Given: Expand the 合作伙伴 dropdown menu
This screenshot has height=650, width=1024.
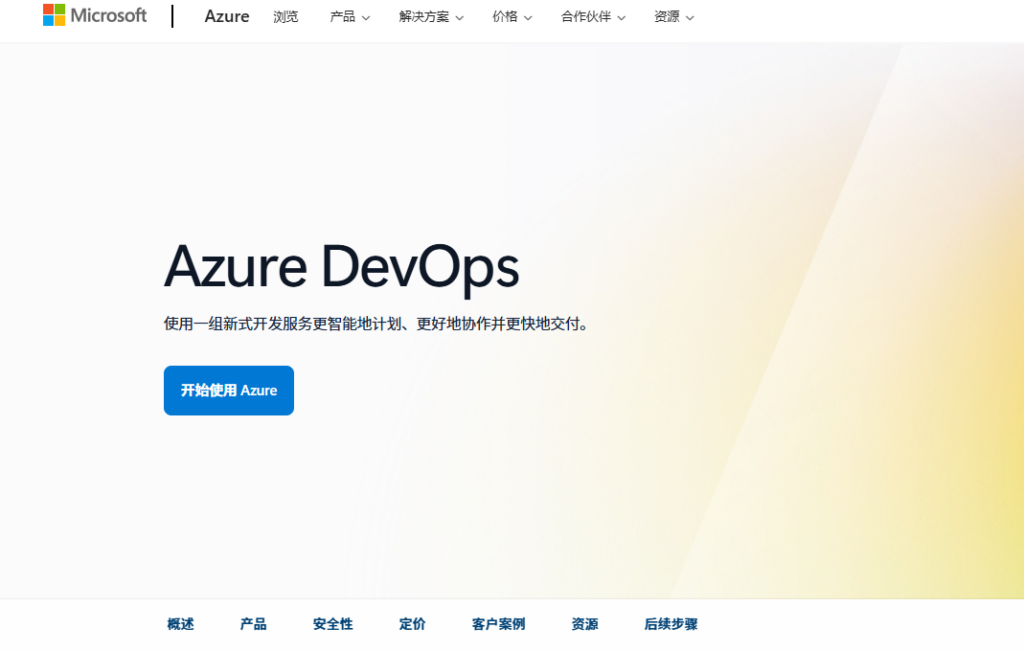Looking at the screenshot, I should [x=593, y=17].
